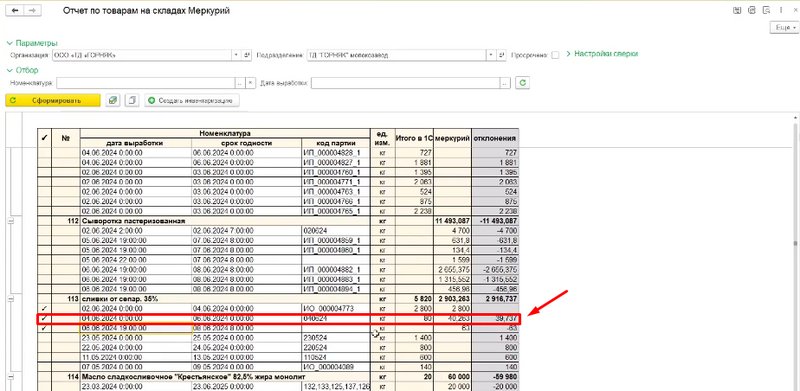This screenshot has width=800, height=391.
Task: Open the selected Организация item via its open button
Action: point(246,55)
